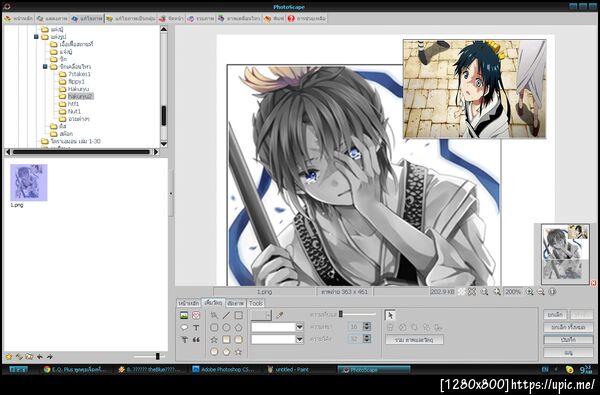Pick the outlined circle shape tool
Image resolution: width=600 pixels, height=395 pixels.
point(227,328)
